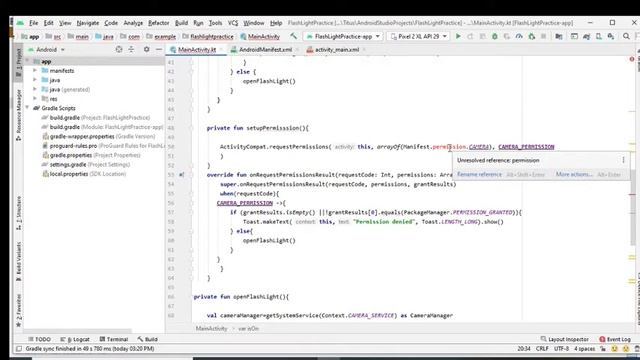
Task: Toggle the Structure side tab
Action: [18, 213]
